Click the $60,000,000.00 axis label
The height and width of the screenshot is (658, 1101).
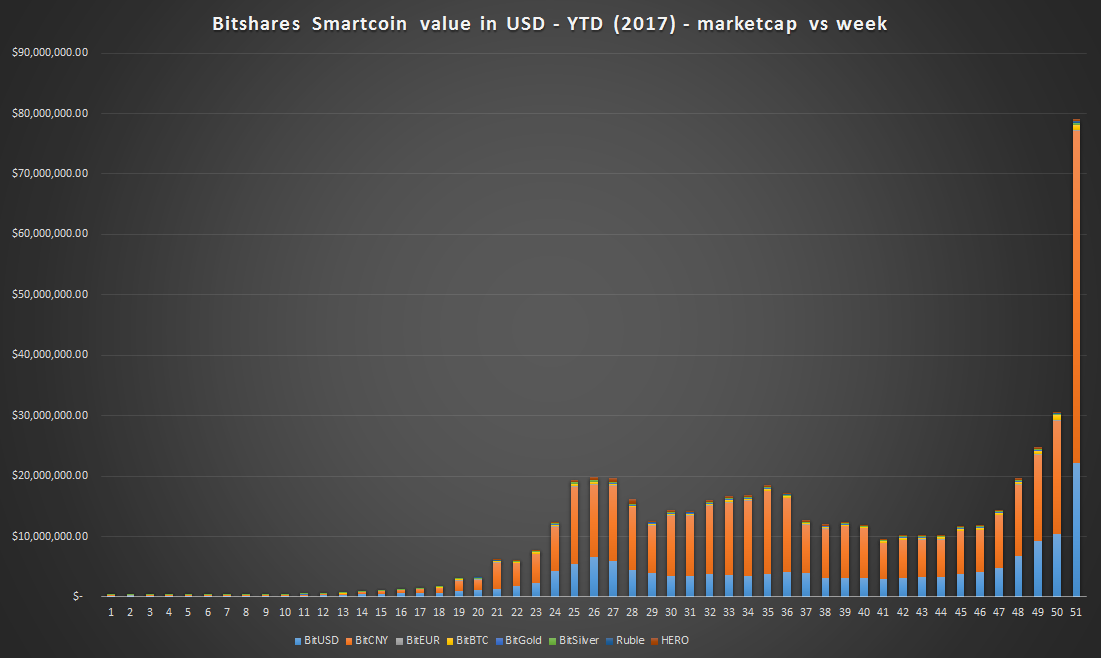click(x=50, y=233)
